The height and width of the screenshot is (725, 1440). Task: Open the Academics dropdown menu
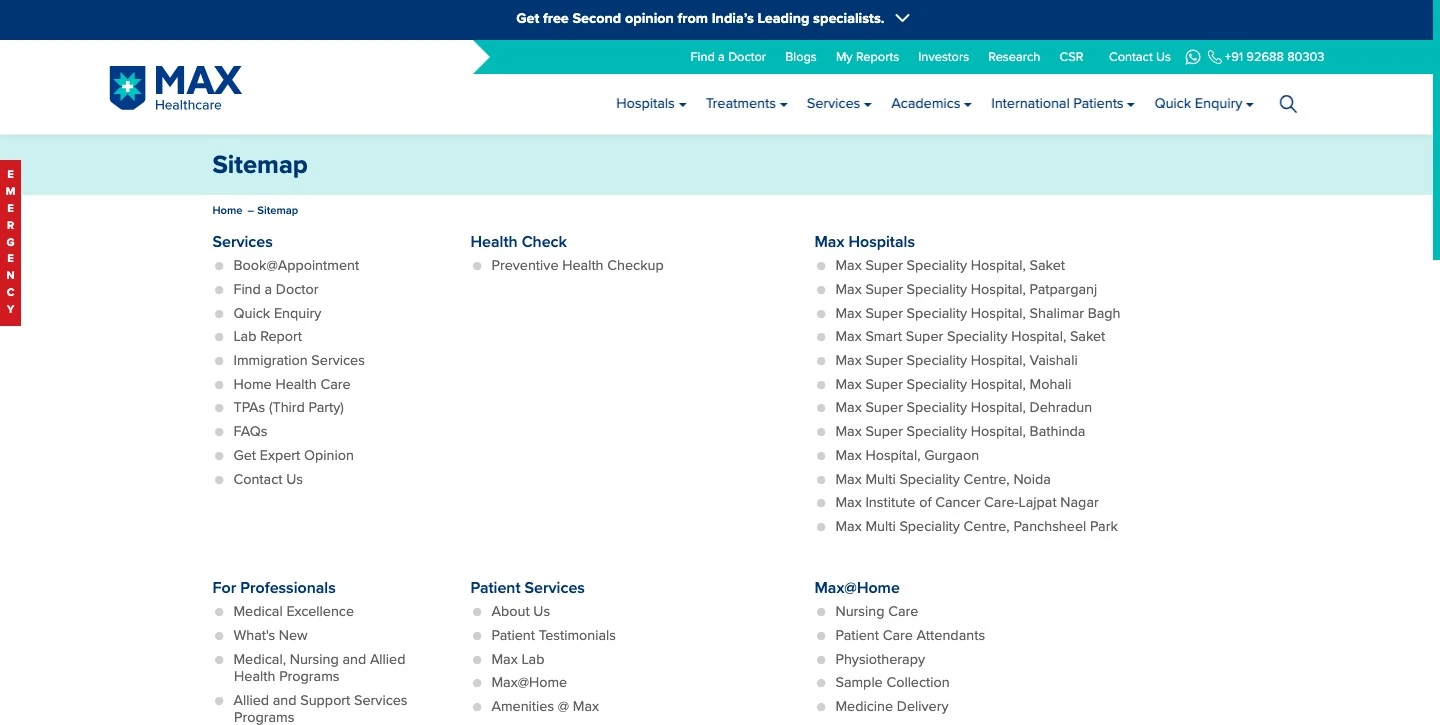coord(931,104)
